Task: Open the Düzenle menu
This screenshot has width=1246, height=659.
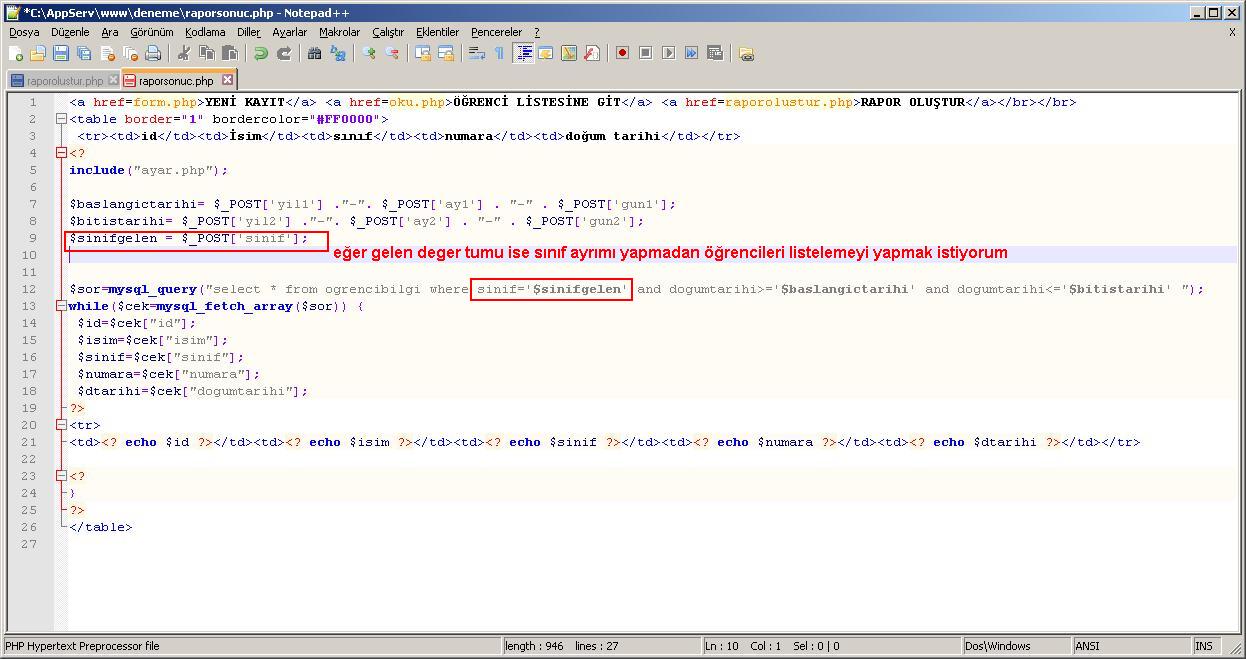Action: coord(71,32)
